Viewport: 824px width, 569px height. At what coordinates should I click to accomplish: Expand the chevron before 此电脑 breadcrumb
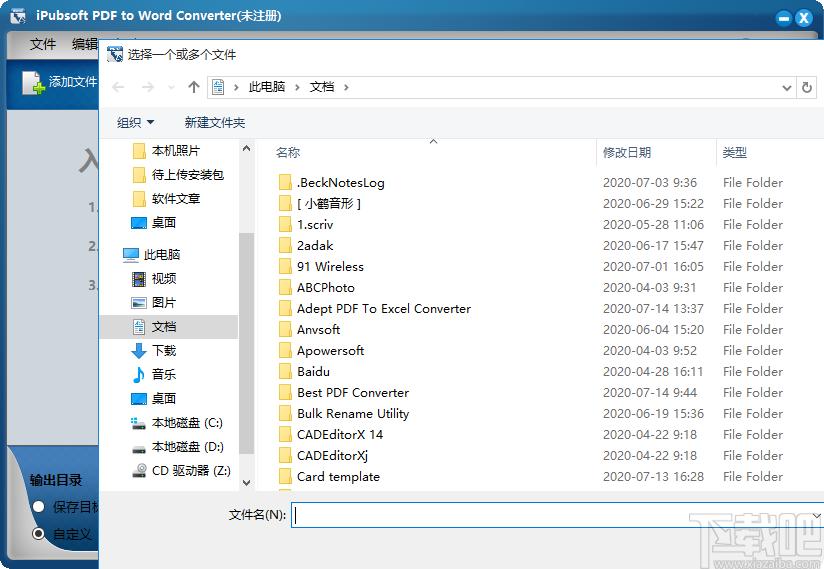pos(236,87)
